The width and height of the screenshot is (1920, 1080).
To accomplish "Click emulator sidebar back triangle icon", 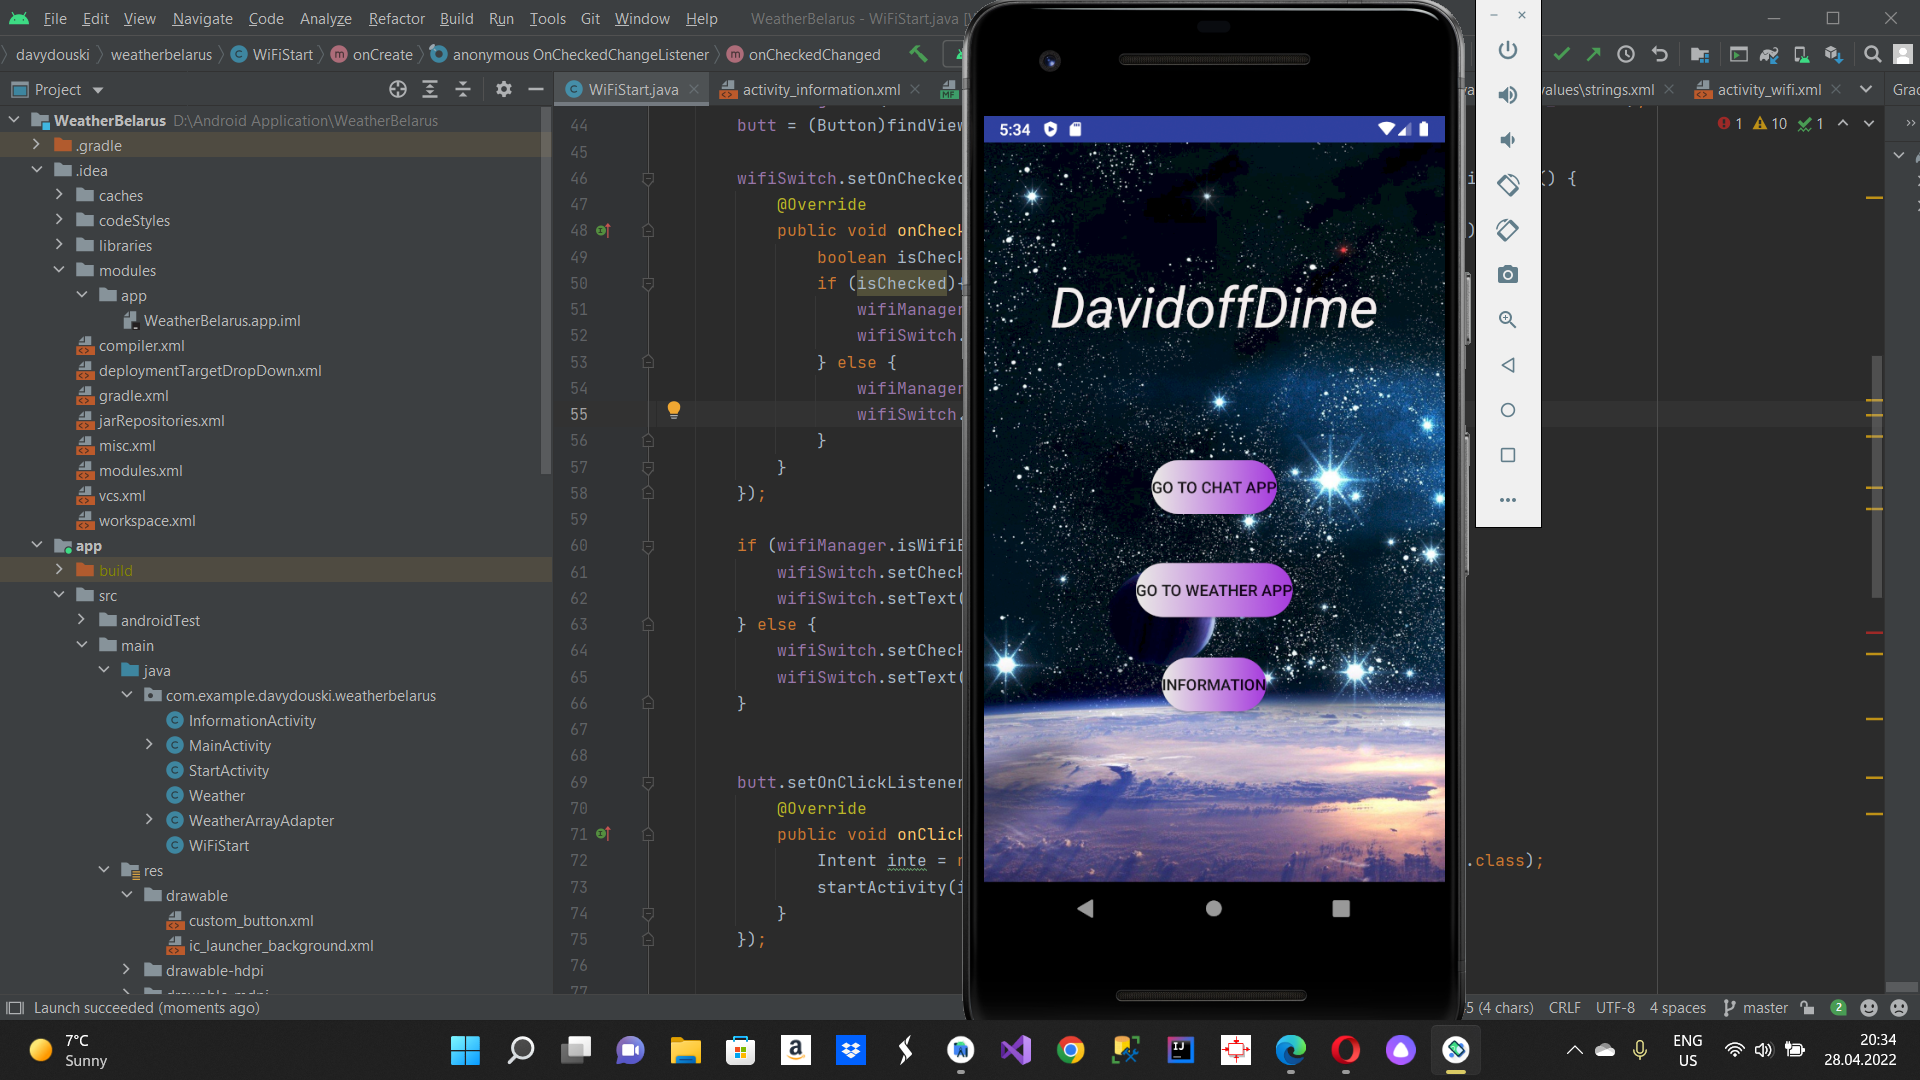I will [1508, 365].
